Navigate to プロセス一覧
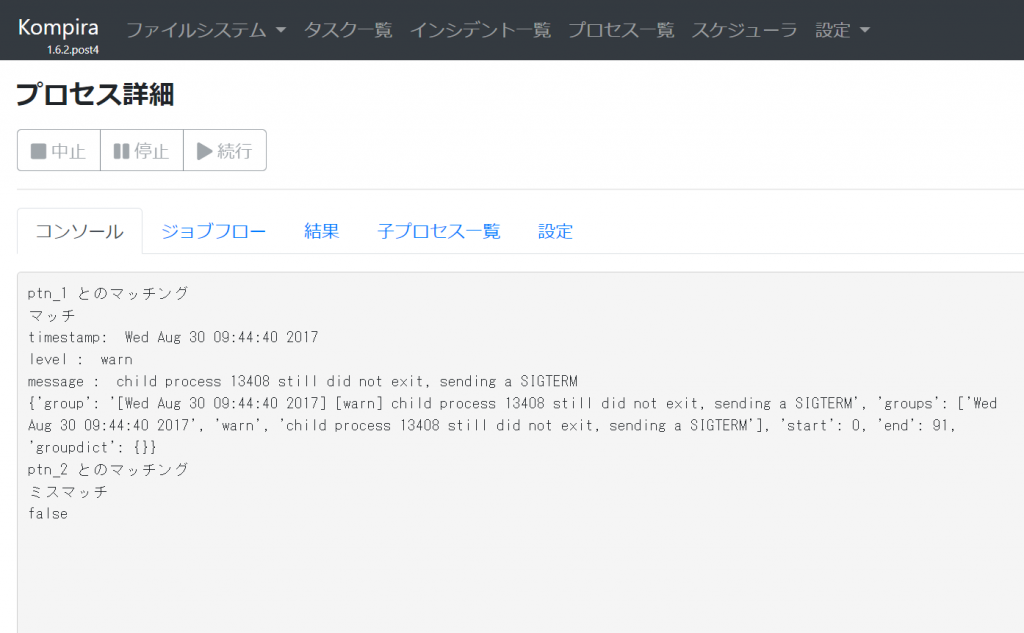The image size is (1024, 633). click(621, 31)
